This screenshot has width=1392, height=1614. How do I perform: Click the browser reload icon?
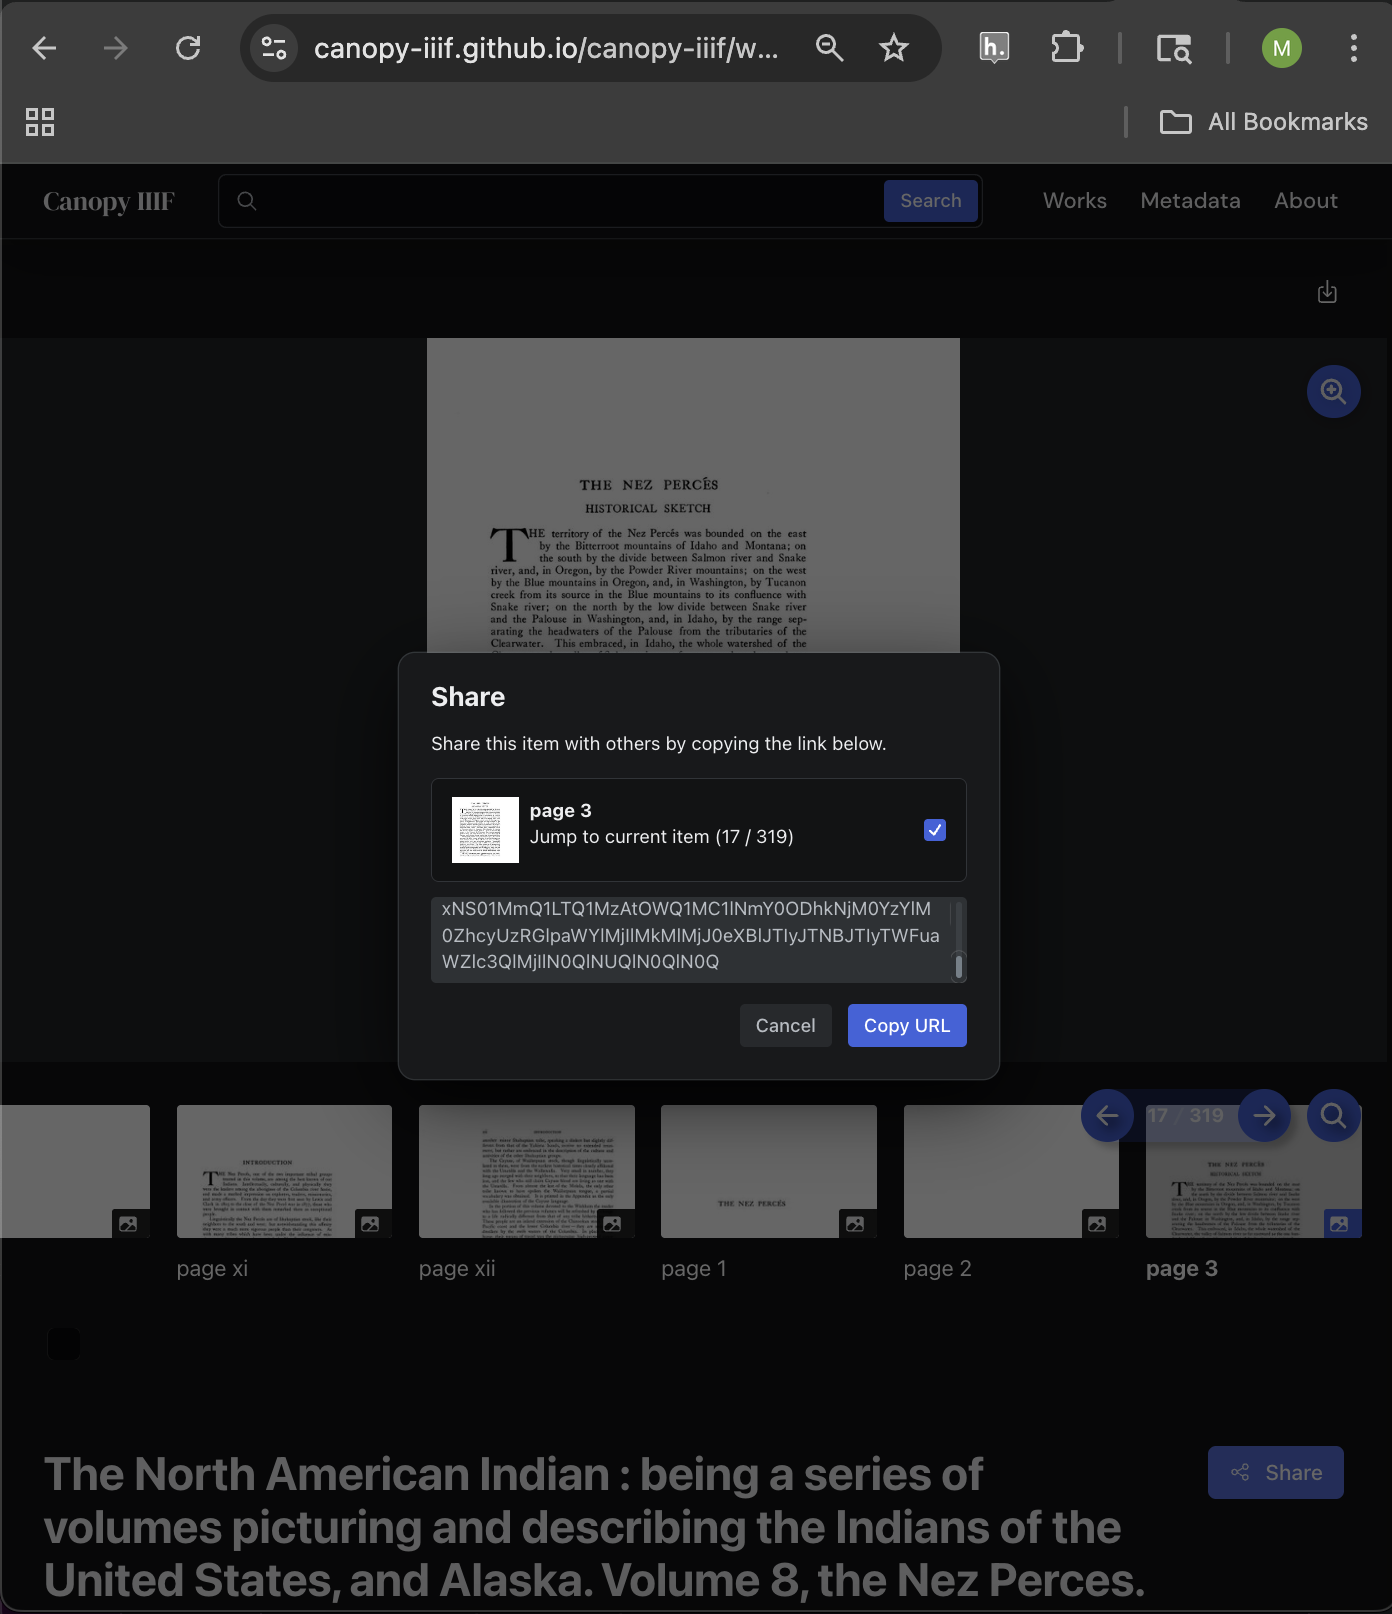pos(188,48)
